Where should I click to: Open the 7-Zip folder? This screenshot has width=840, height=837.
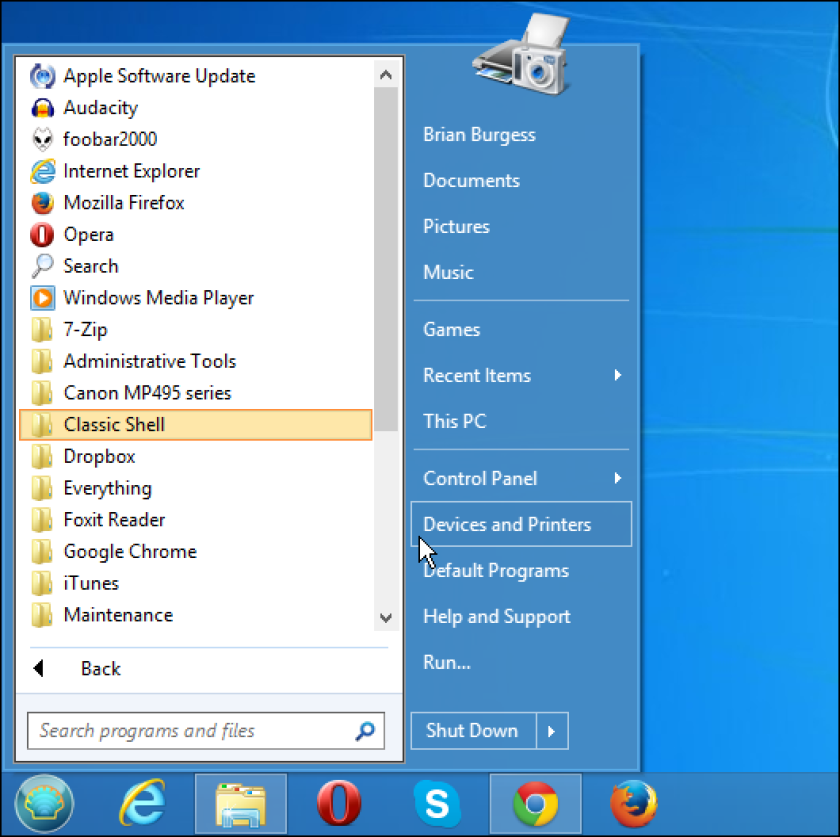196,329
